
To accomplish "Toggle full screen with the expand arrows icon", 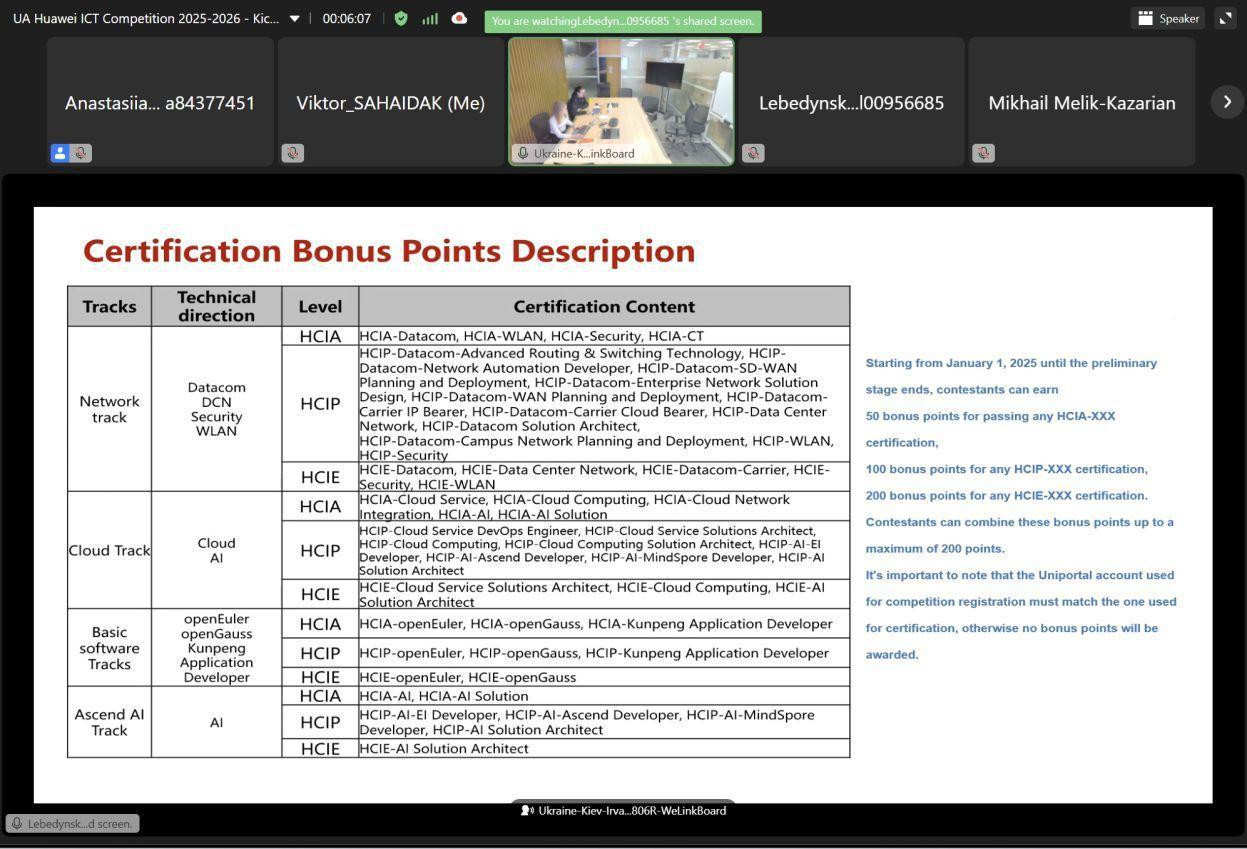I will pyautogui.click(x=1225, y=18).
